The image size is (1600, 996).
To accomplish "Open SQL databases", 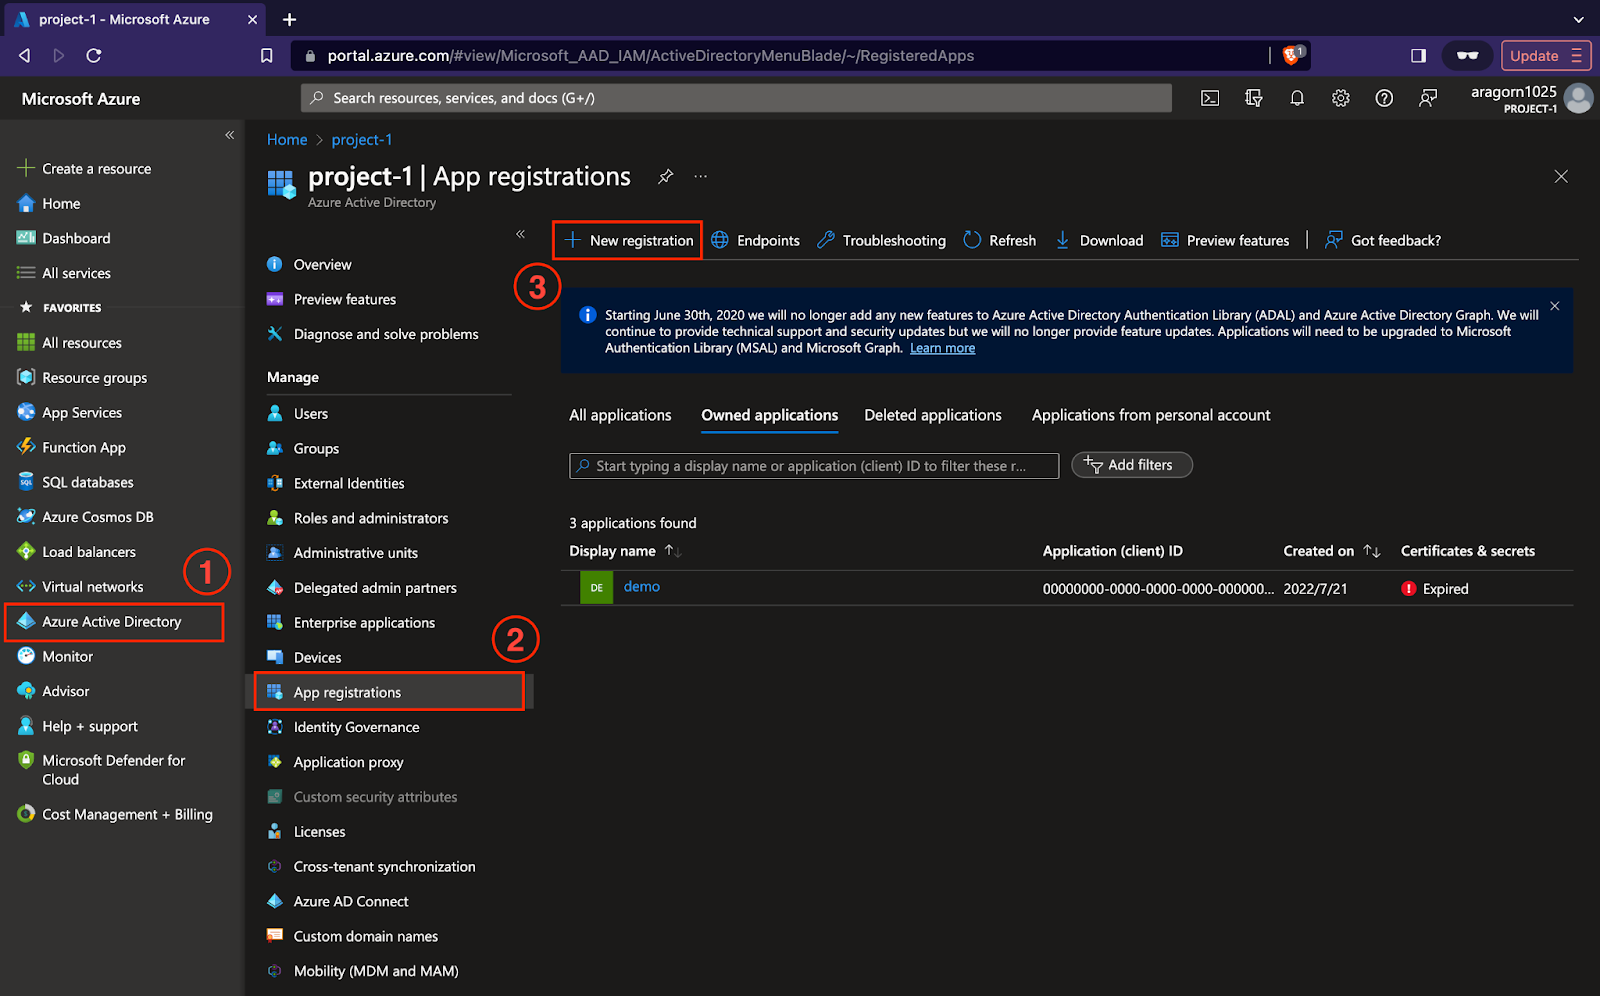I will tap(75, 482).
